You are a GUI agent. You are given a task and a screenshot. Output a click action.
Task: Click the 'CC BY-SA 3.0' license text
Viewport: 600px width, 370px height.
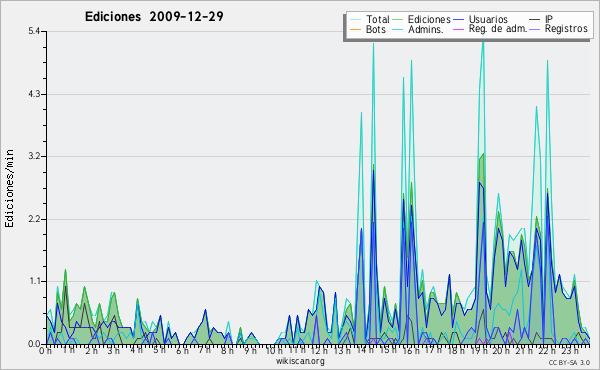(x=569, y=362)
